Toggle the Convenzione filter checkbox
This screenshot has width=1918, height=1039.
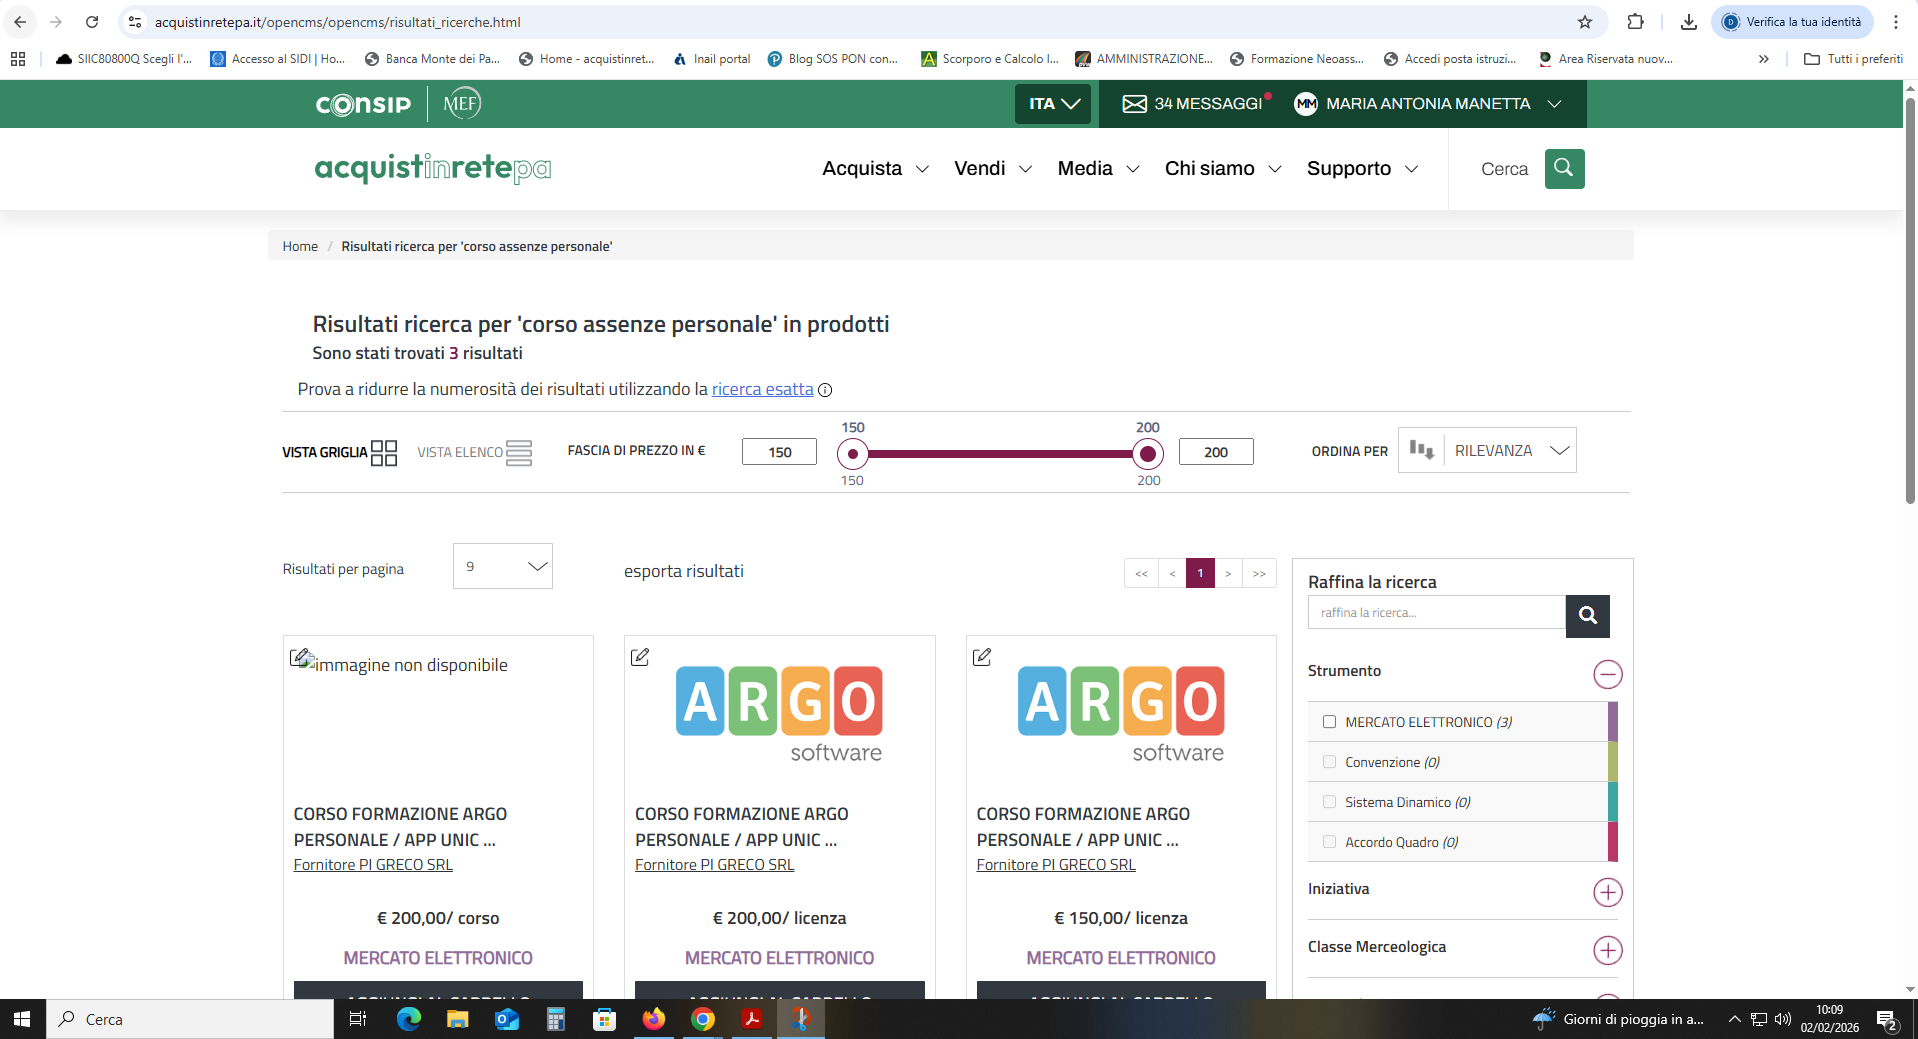click(x=1329, y=762)
